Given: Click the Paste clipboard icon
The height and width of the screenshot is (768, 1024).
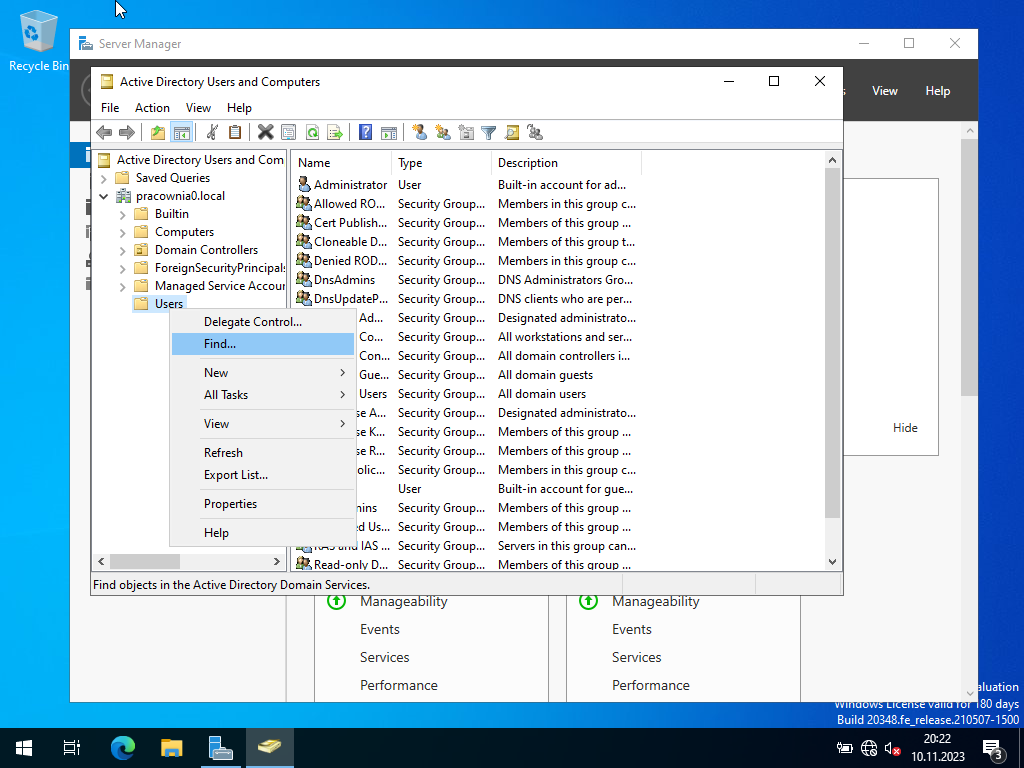Looking at the screenshot, I should click(235, 133).
